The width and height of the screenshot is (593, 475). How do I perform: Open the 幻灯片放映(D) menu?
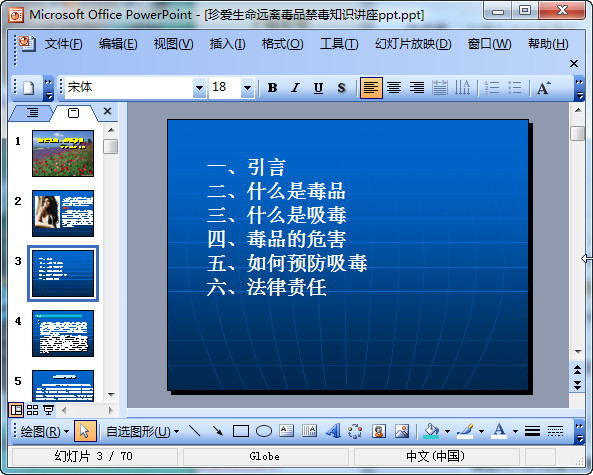pyautogui.click(x=413, y=44)
